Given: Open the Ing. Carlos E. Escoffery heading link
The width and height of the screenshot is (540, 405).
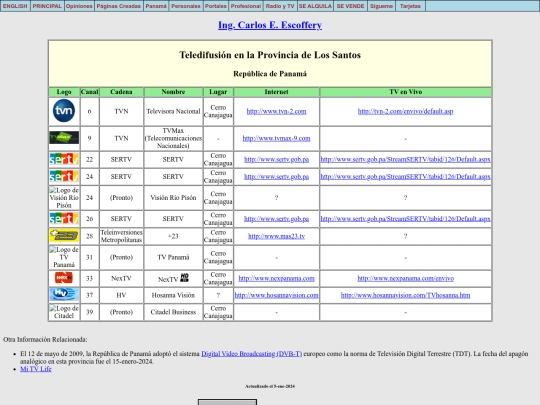Looking at the screenshot, I should point(270,25).
